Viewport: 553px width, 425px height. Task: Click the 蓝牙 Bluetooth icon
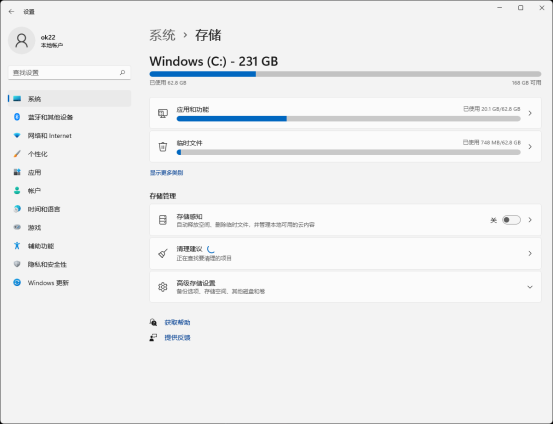point(17,117)
